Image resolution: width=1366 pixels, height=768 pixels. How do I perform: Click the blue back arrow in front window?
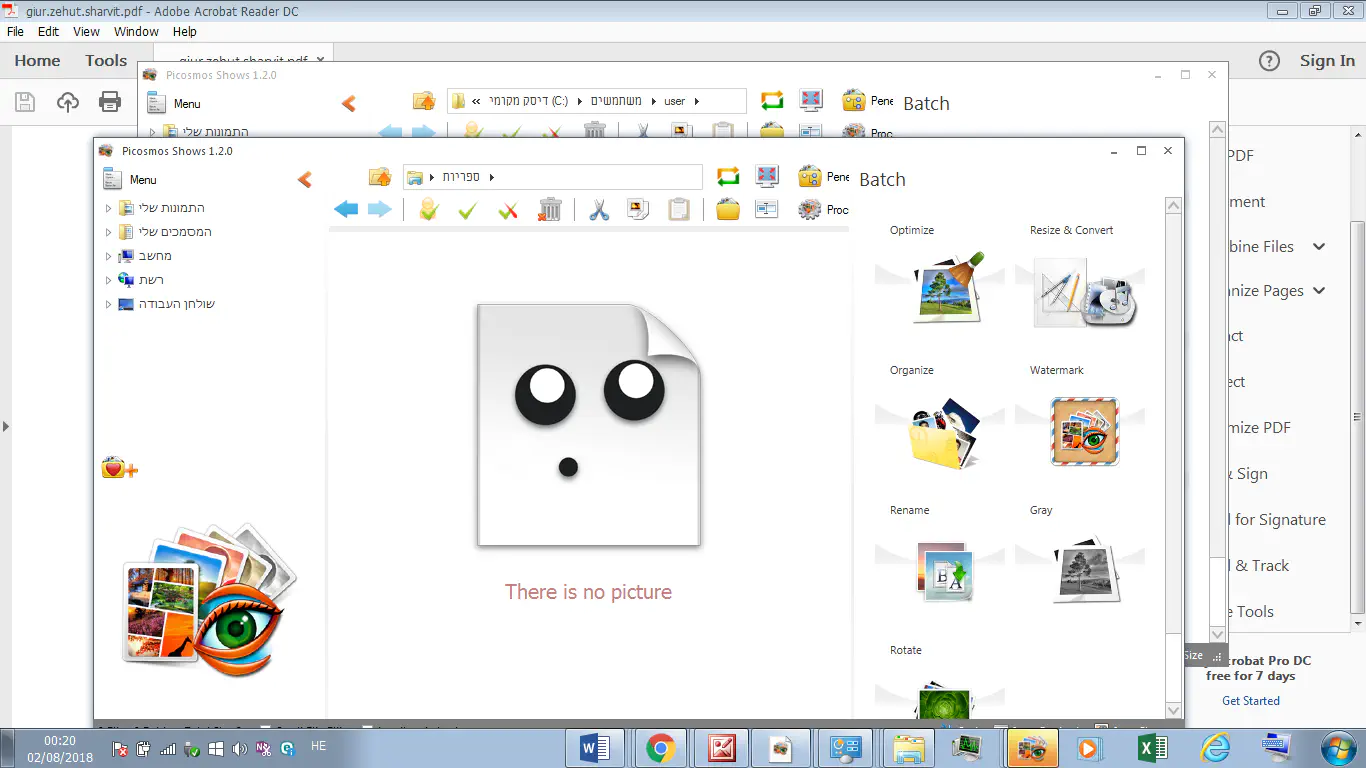click(346, 209)
